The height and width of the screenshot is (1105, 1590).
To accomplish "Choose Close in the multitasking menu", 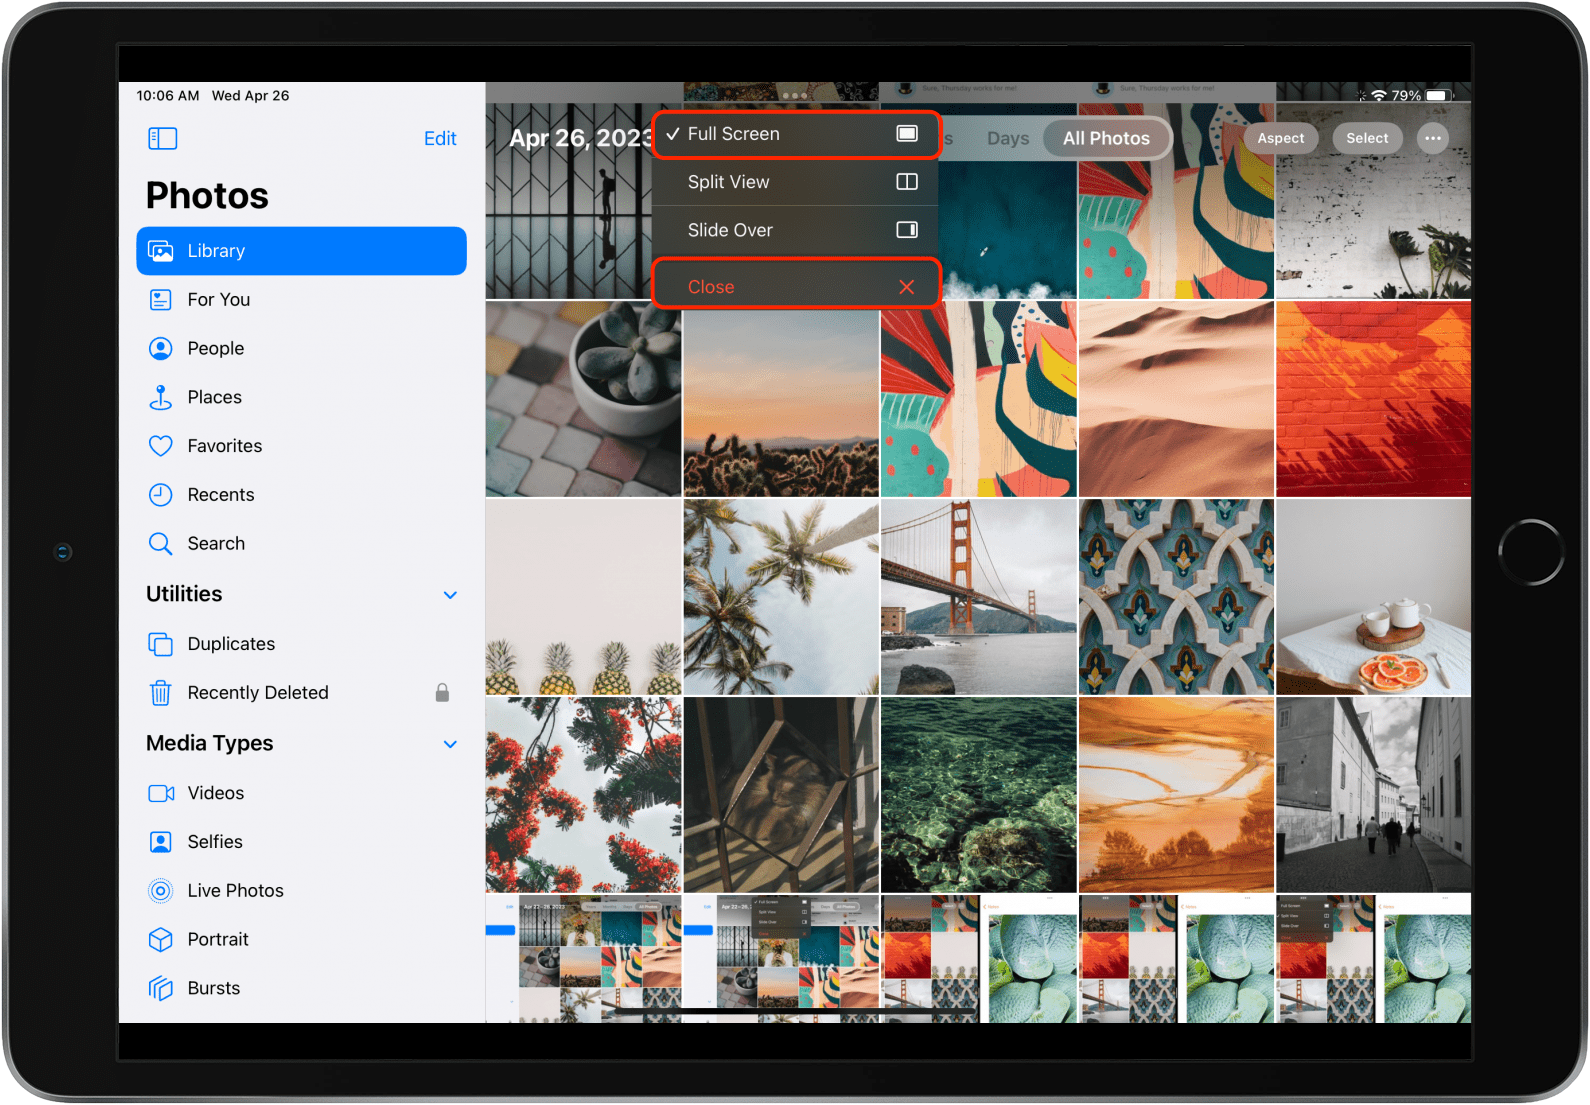I will pos(795,287).
